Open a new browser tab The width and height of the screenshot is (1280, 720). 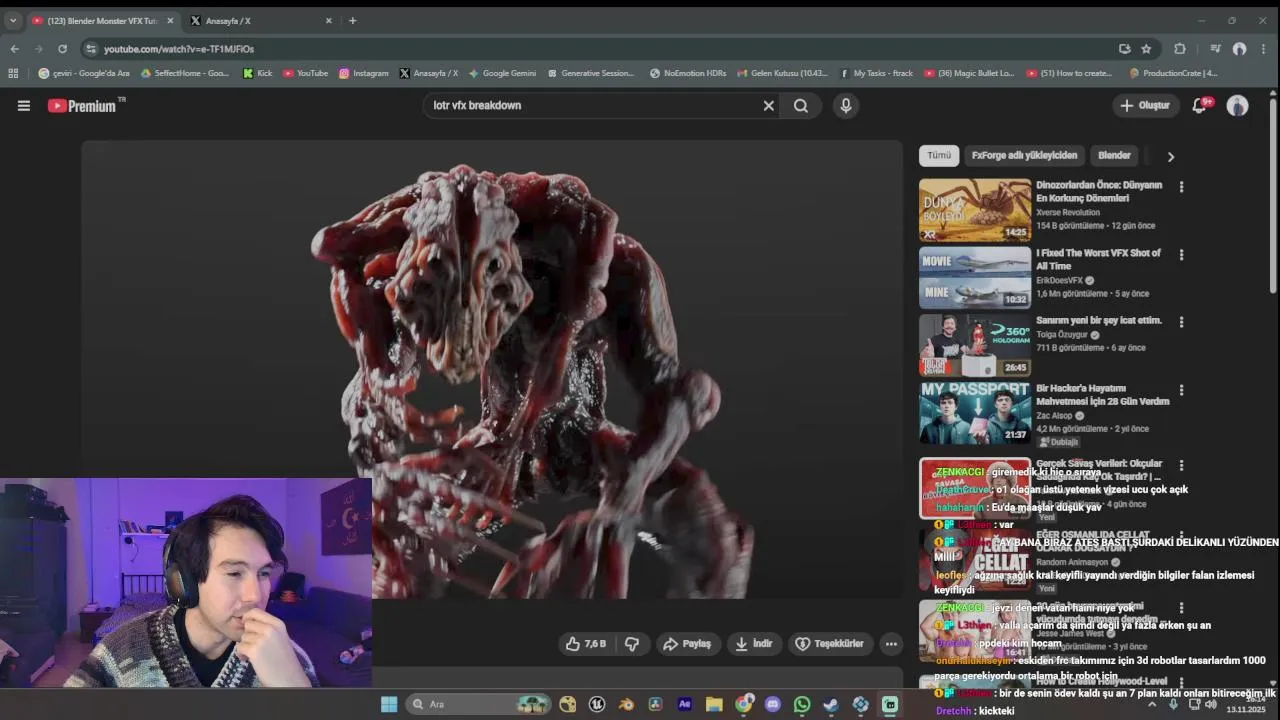(x=352, y=20)
